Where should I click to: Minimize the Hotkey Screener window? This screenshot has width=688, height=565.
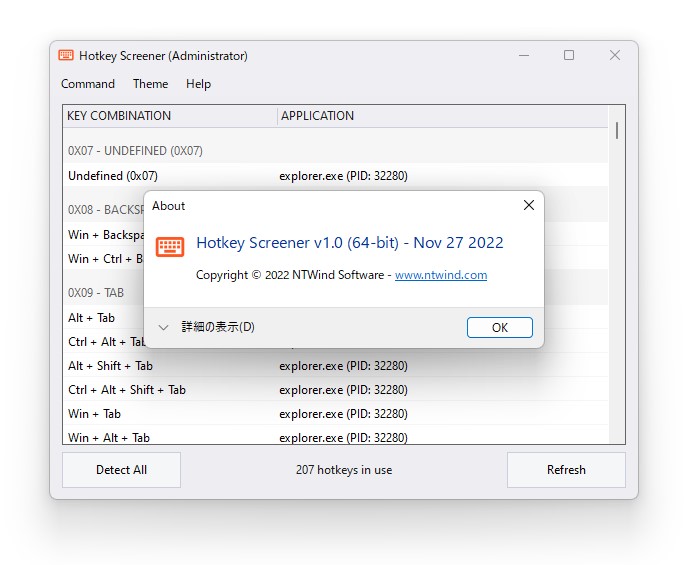[x=524, y=55]
